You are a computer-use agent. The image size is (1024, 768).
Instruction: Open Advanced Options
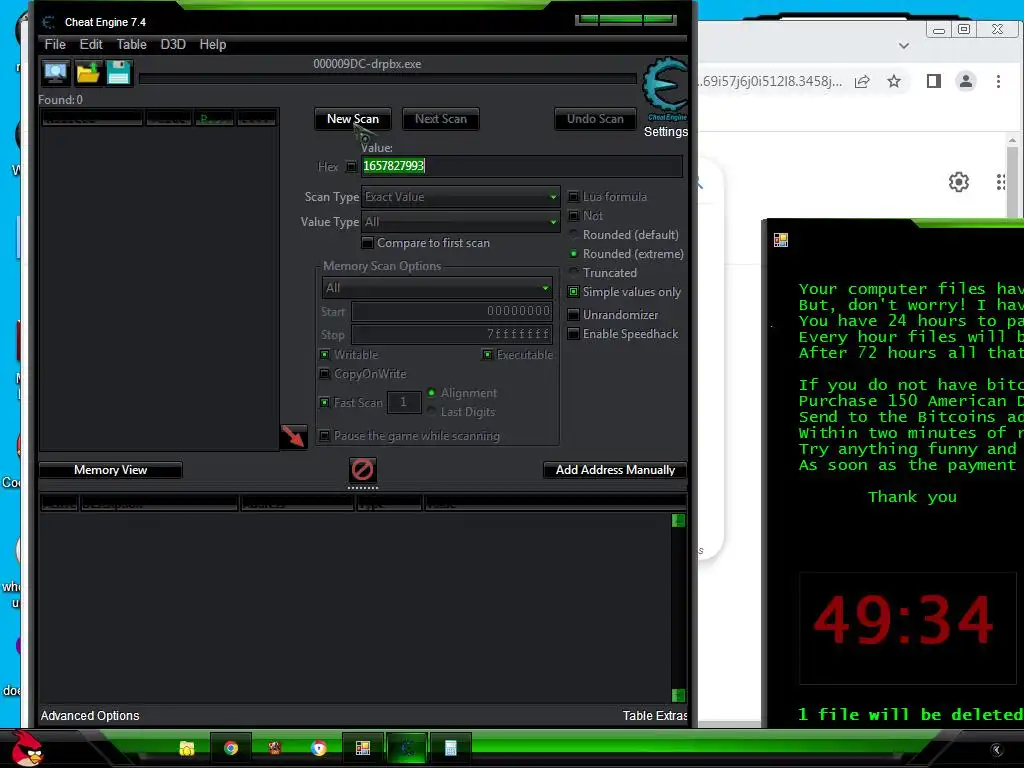point(89,716)
